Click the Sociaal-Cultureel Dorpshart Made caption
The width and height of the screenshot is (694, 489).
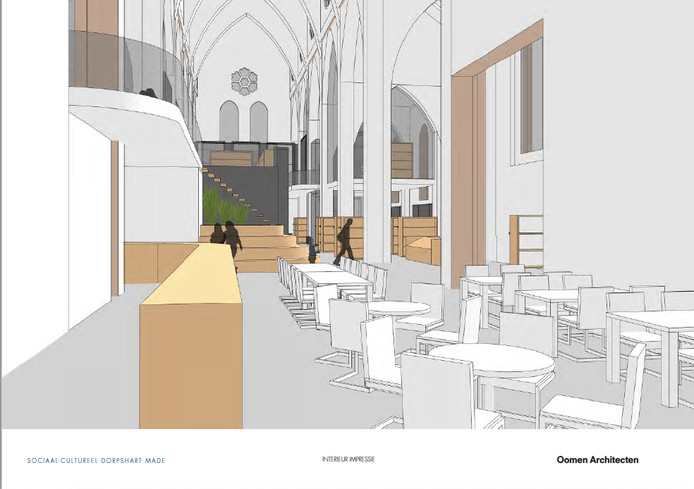coord(96,460)
